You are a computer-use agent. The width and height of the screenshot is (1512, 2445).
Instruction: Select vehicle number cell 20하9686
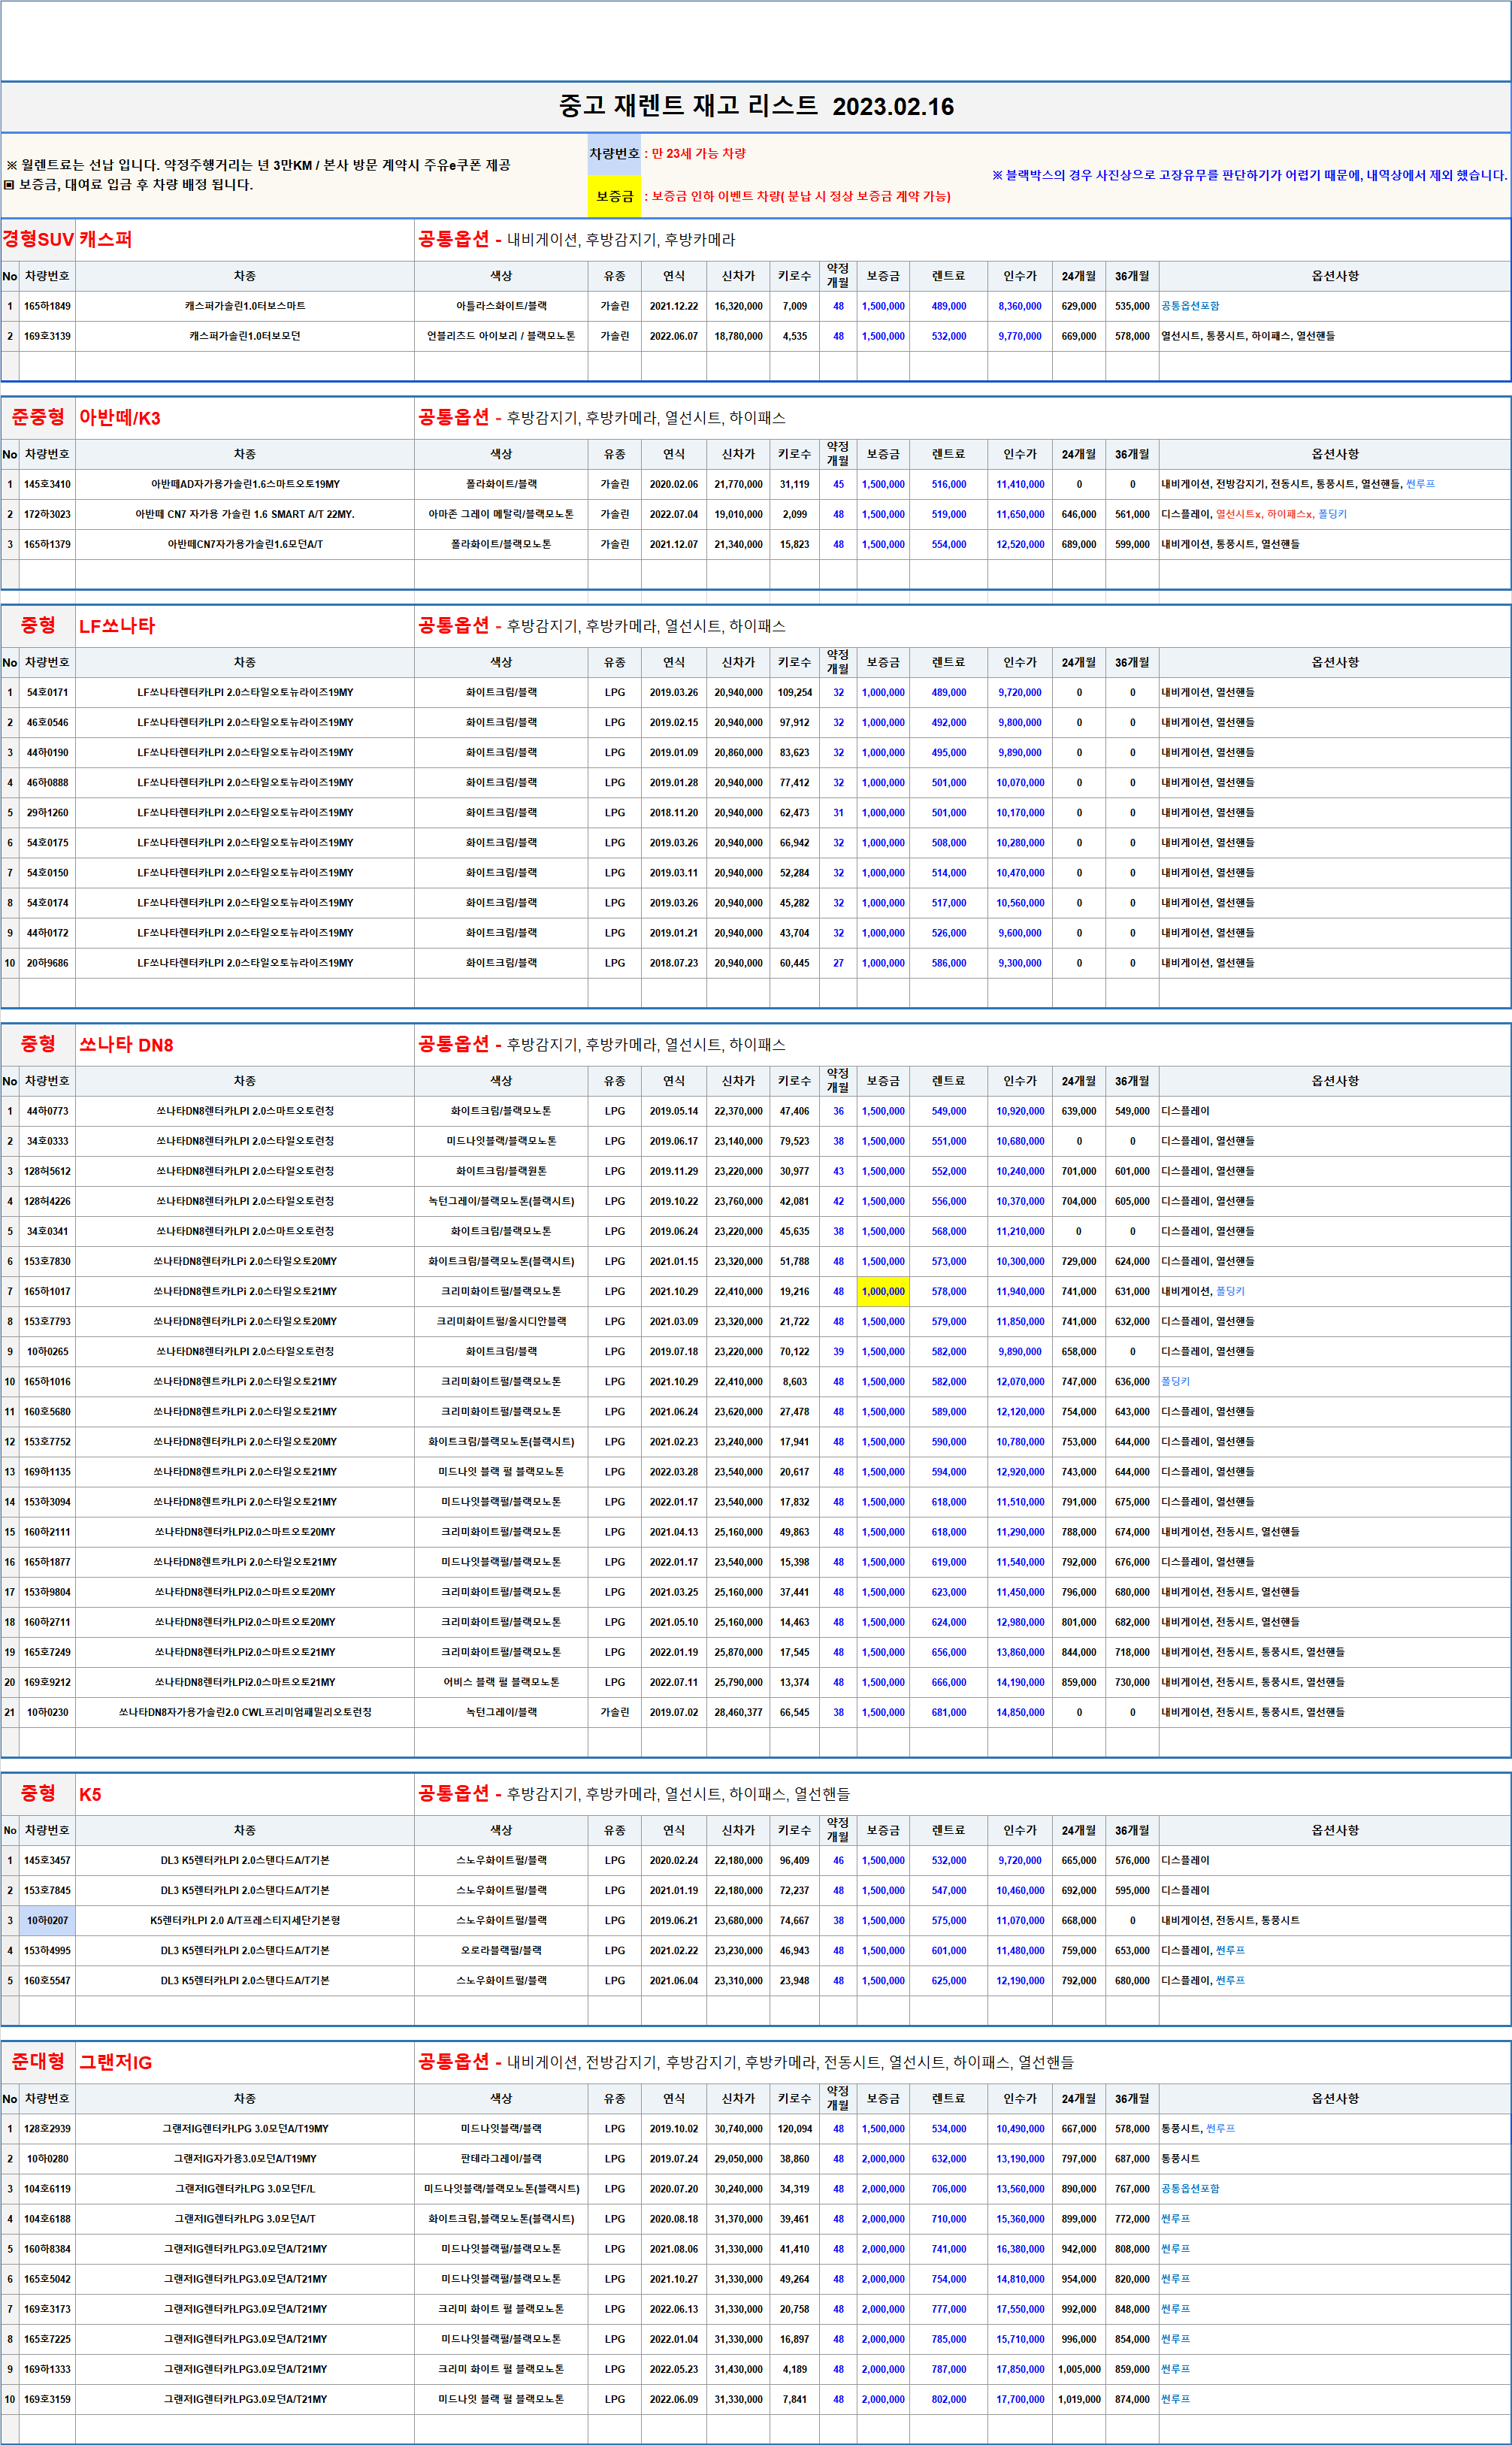47,962
